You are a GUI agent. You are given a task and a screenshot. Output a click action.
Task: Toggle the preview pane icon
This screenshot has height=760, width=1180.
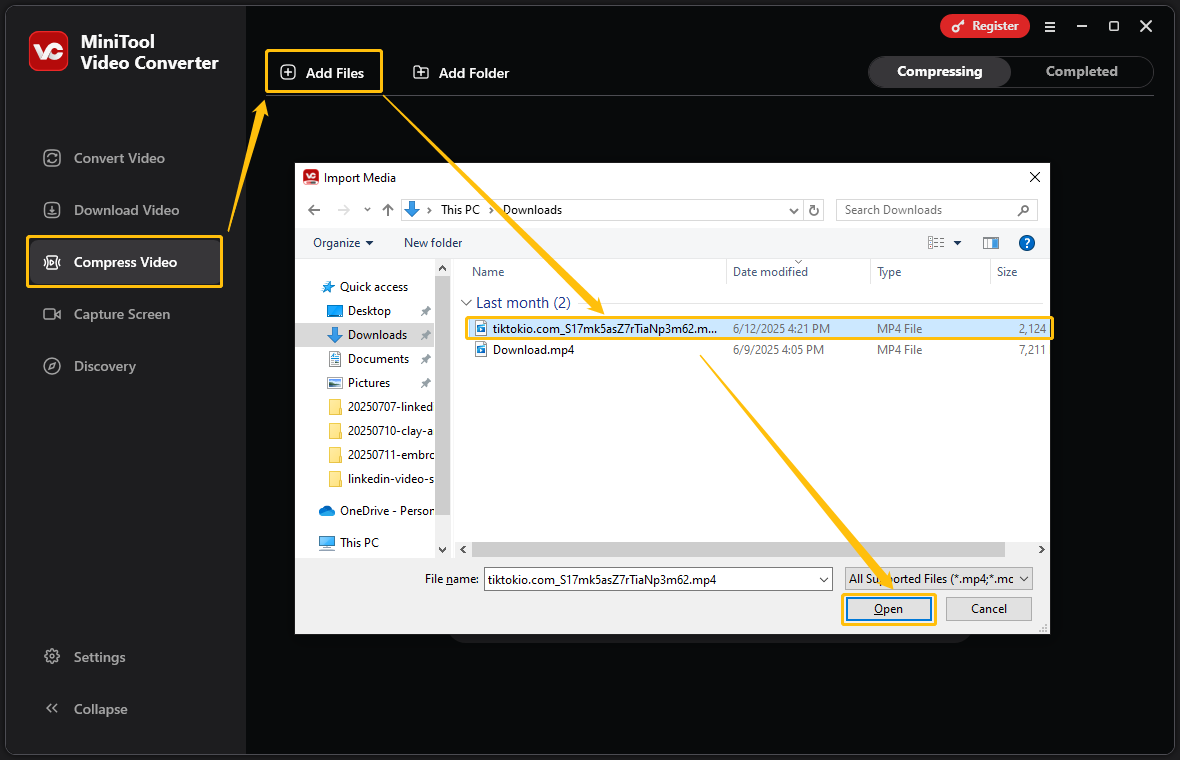click(x=990, y=242)
